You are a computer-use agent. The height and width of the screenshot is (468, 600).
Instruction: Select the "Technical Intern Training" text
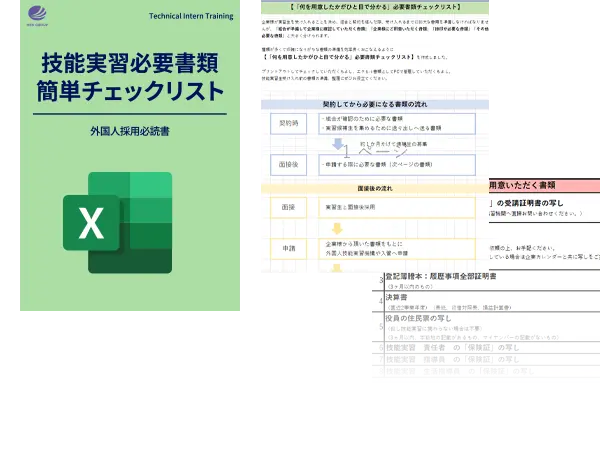click(191, 16)
